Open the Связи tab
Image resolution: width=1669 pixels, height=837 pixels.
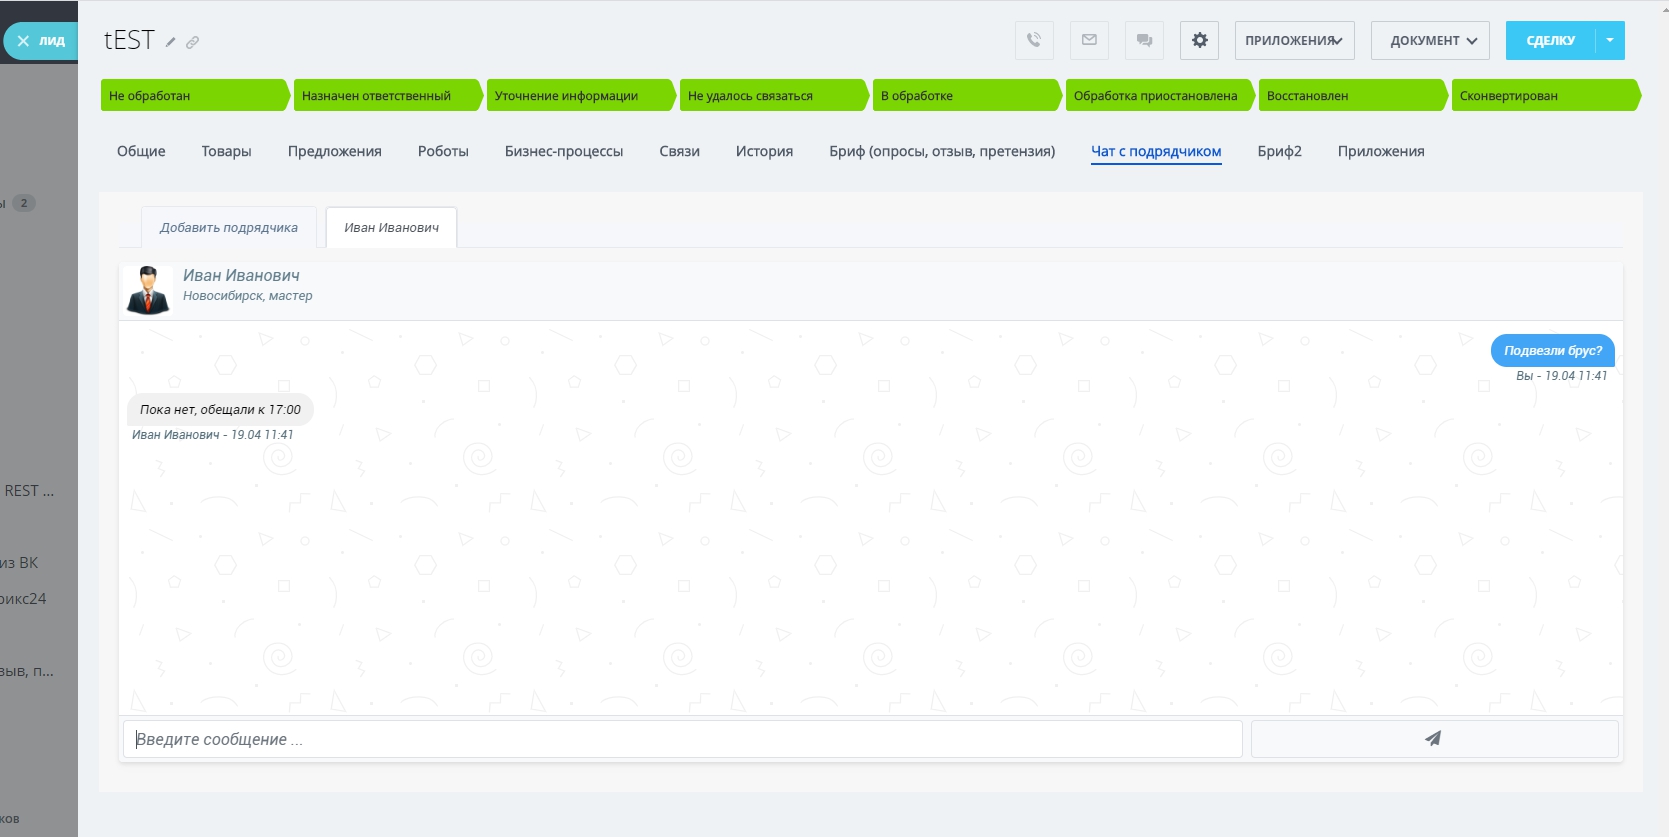click(x=680, y=151)
